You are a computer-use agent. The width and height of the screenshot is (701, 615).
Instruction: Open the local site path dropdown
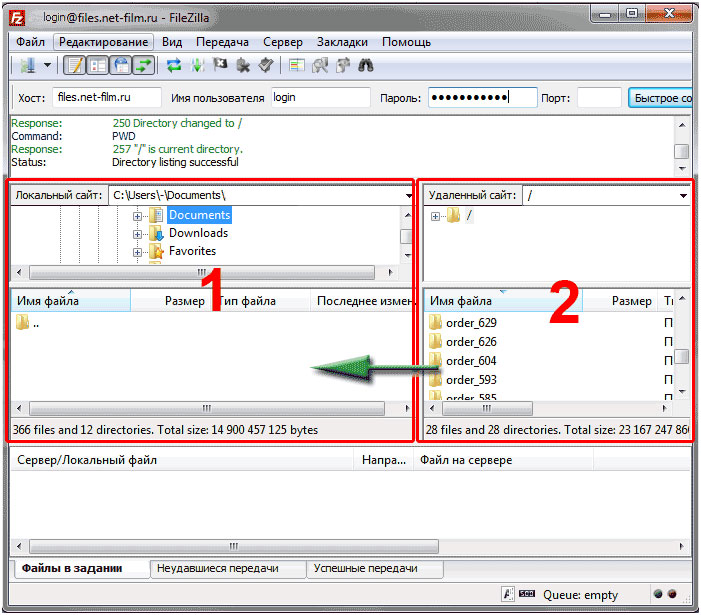coord(409,195)
